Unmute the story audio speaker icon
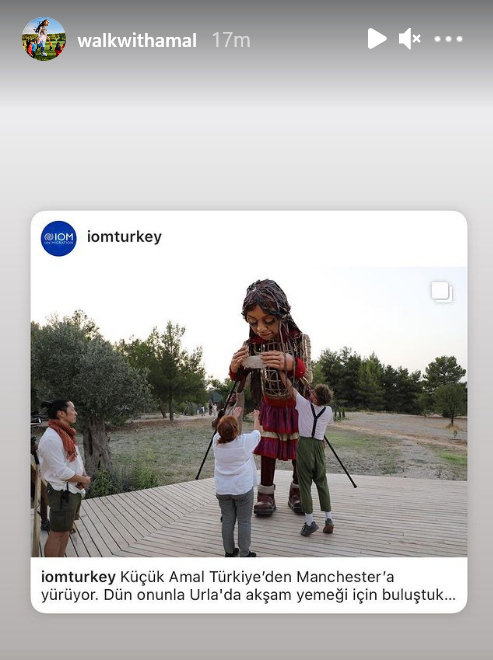493x660 pixels. click(409, 39)
